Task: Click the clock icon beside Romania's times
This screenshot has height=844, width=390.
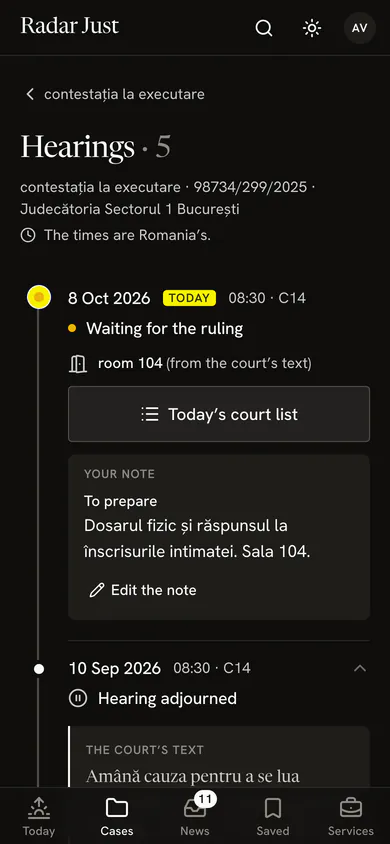Action: coord(28,235)
